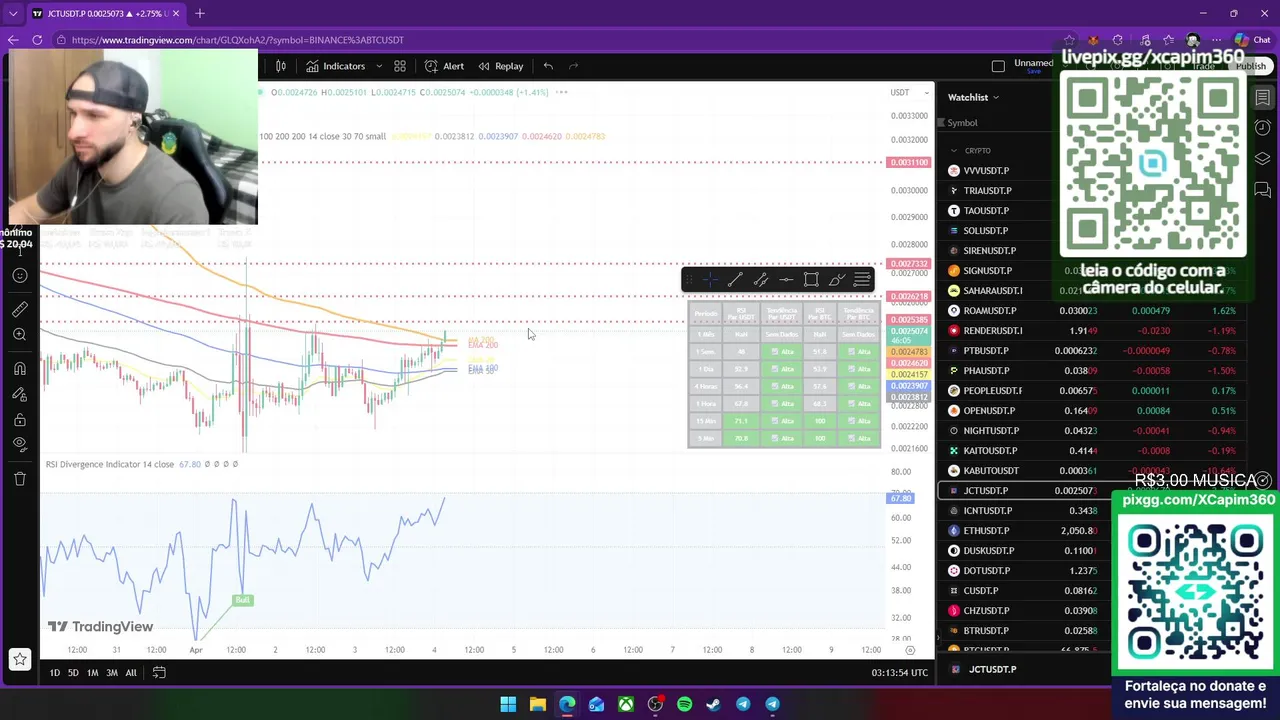Click the RSI value label 67.80
Viewport: 1280px width, 720px height.
pyautogui.click(x=901, y=498)
